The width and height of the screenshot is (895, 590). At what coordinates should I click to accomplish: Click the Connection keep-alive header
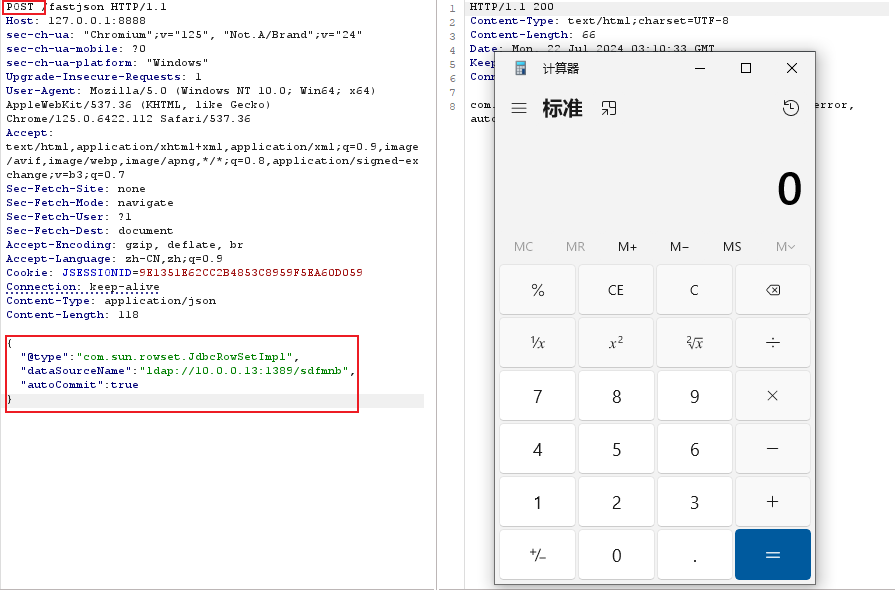coord(83,287)
